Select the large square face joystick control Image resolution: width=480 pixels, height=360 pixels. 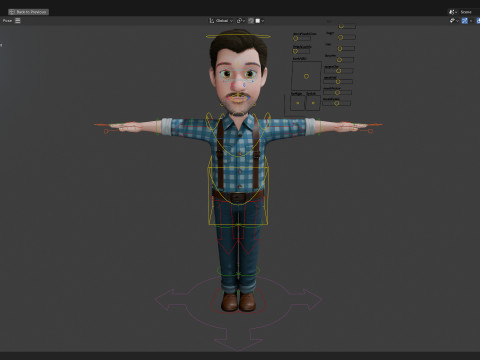[x=306, y=76]
